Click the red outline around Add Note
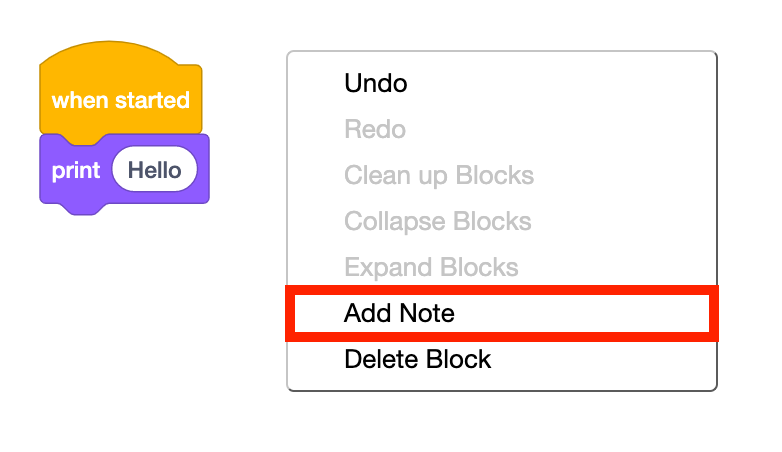Screen dimensions: 782x452 pos(500,290)
